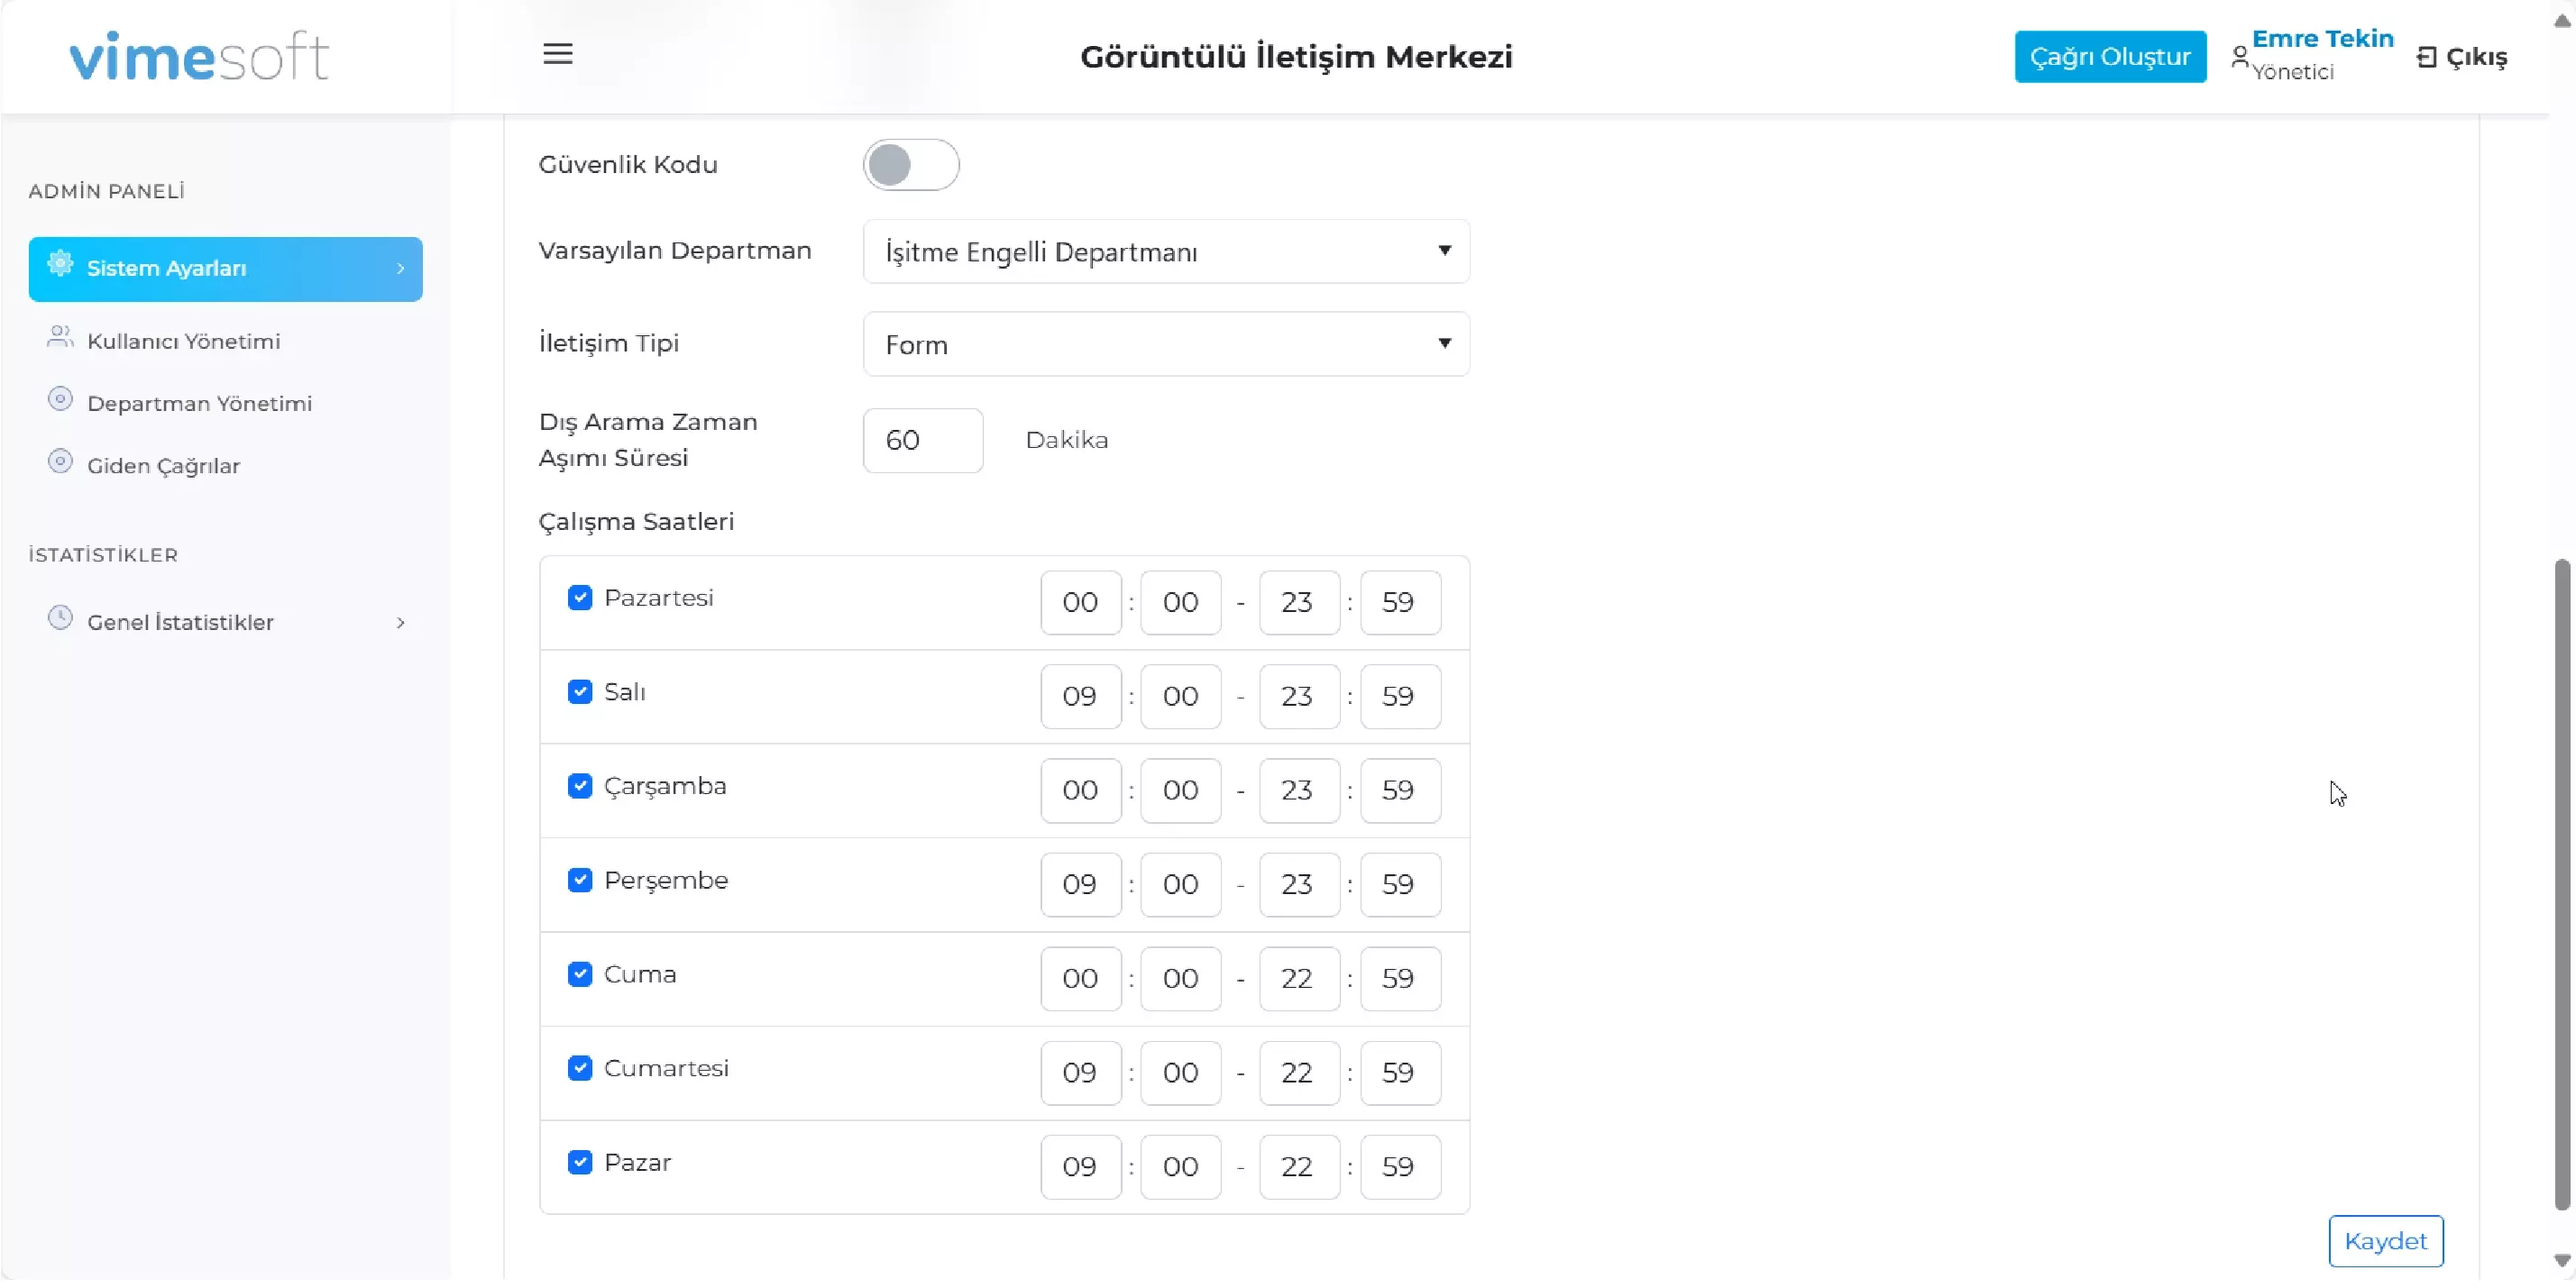The height and width of the screenshot is (1288, 2576).
Task: Click the Cumartesi end hour field
Action: point(1299,1073)
